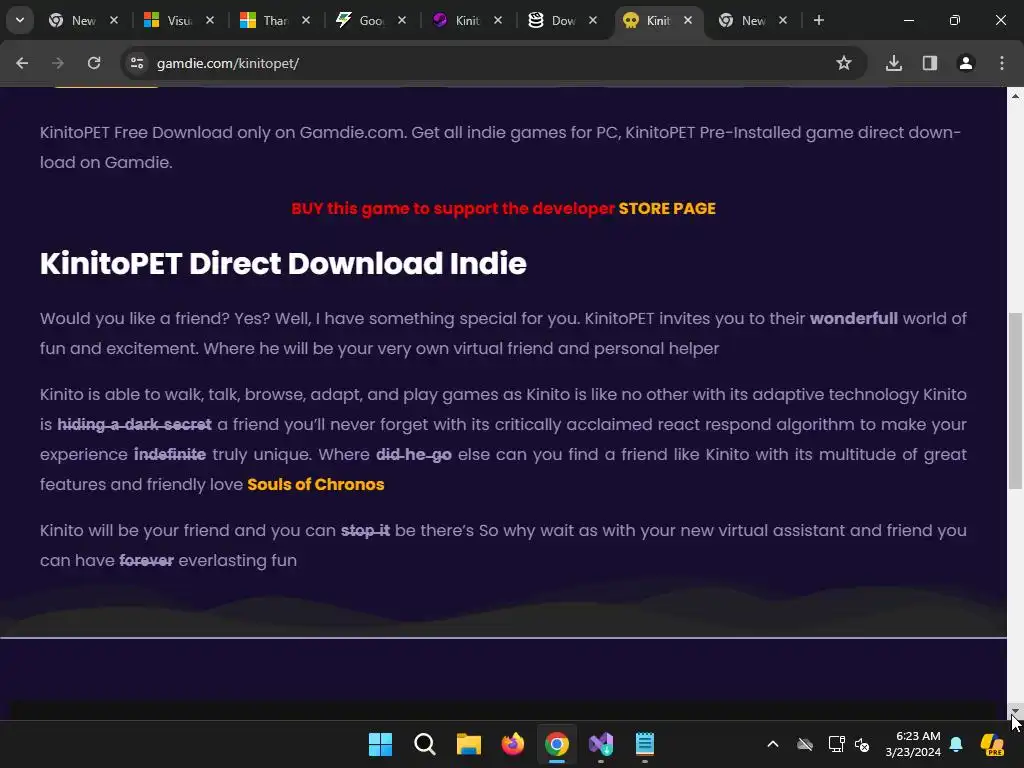Switch to the Dow tab
Viewport: 1024px width, 768px height.
pyautogui.click(x=563, y=20)
